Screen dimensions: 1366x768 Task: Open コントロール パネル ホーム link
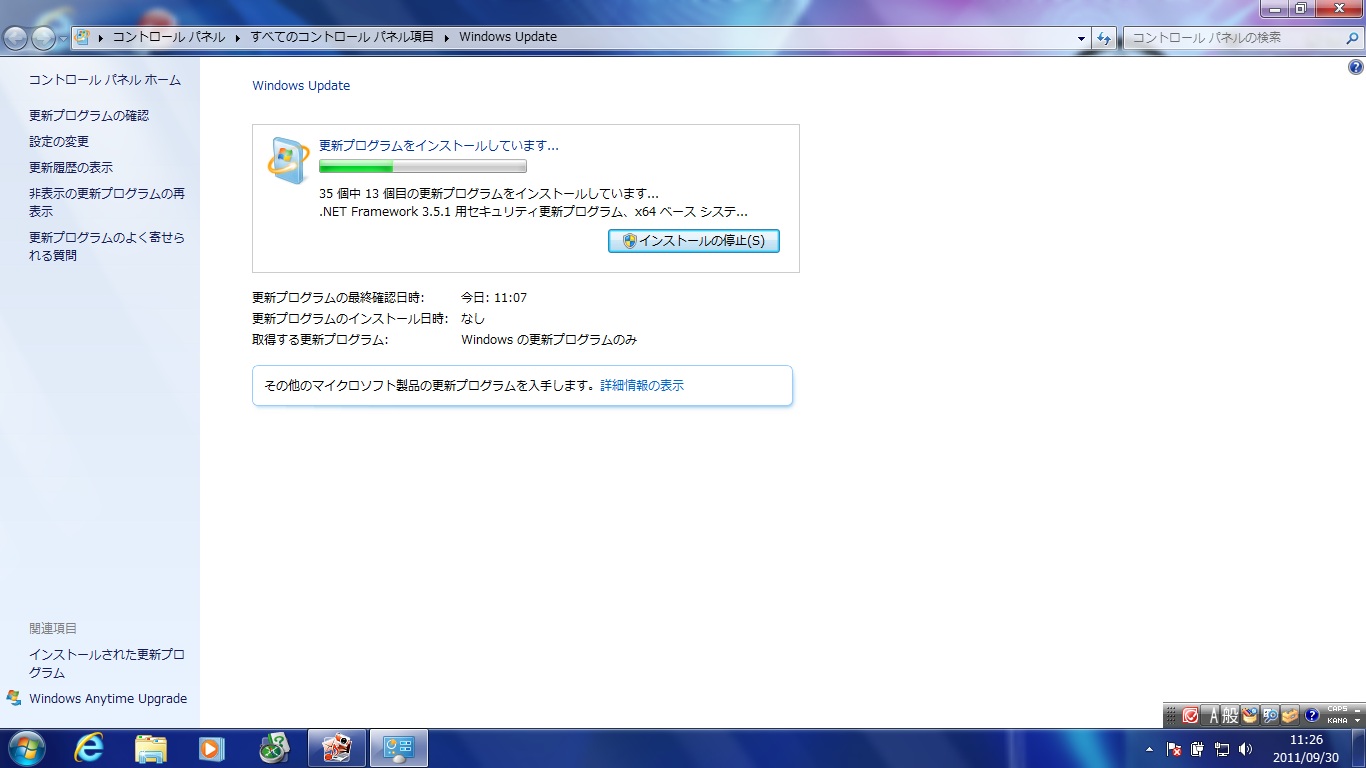pyautogui.click(x=105, y=80)
